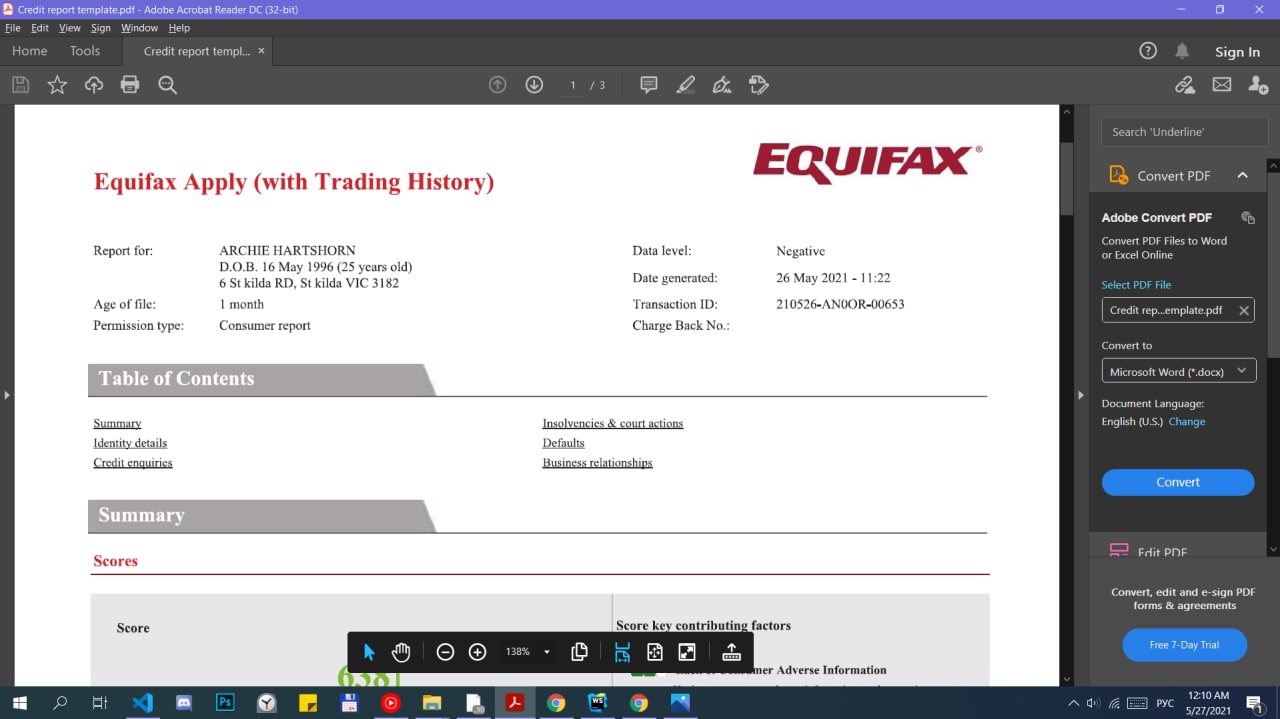
Task: Click the upload to cloud icon
Action: 94,85
